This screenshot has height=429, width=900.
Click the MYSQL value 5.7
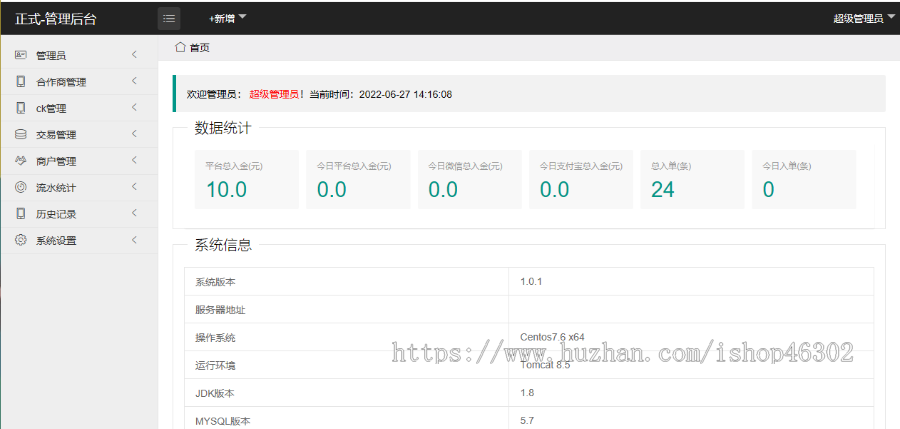[527, 420]
